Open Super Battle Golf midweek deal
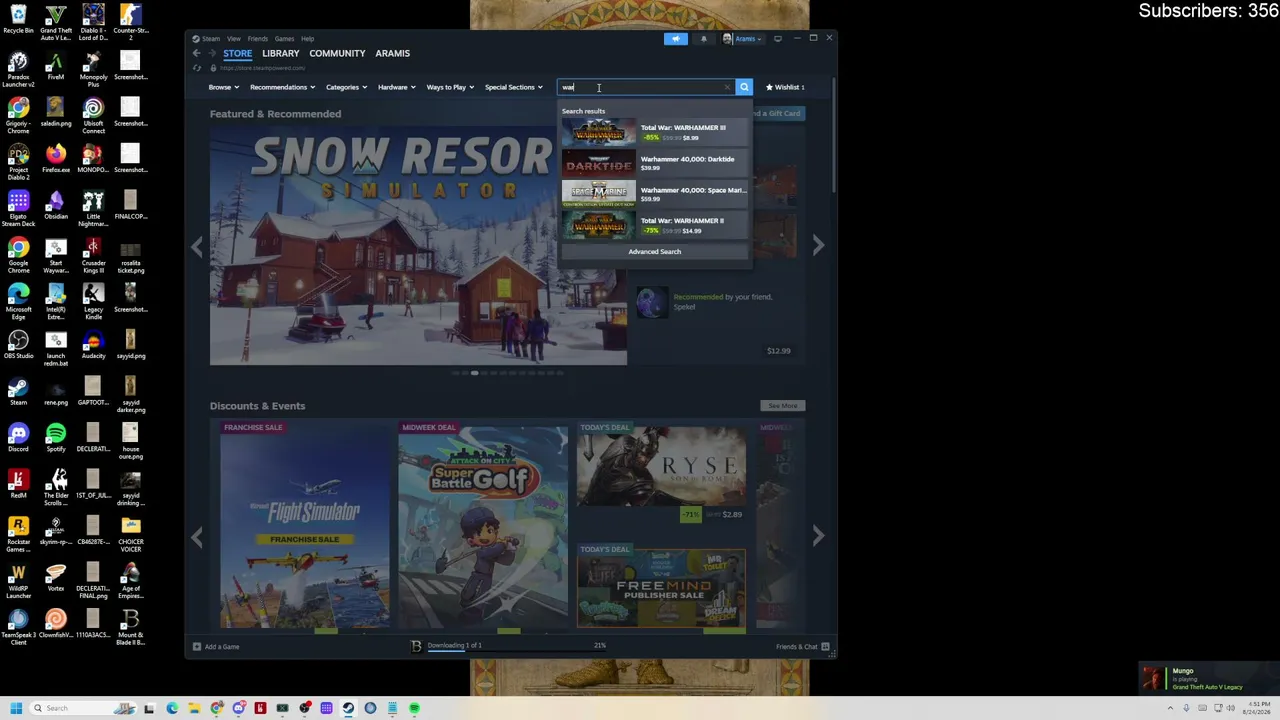The image size is (1280, 720). pyautogui.click(x=483, y=526)
